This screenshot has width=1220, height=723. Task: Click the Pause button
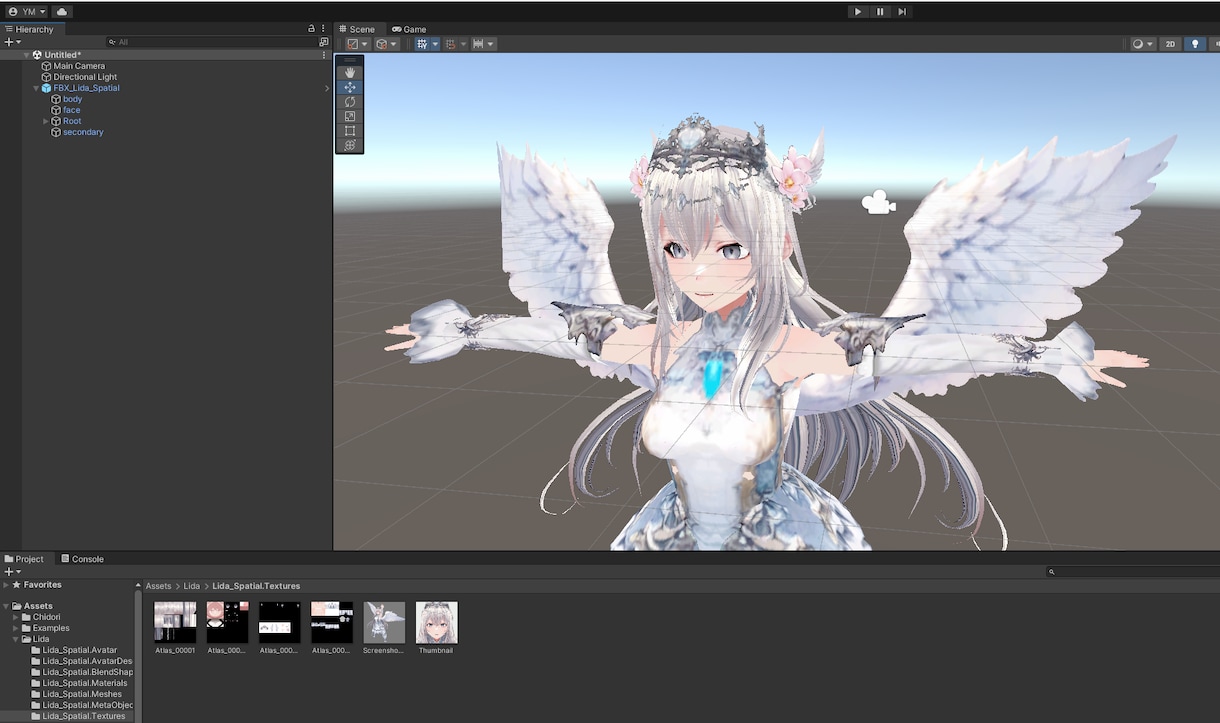click(x=880, y=12)
